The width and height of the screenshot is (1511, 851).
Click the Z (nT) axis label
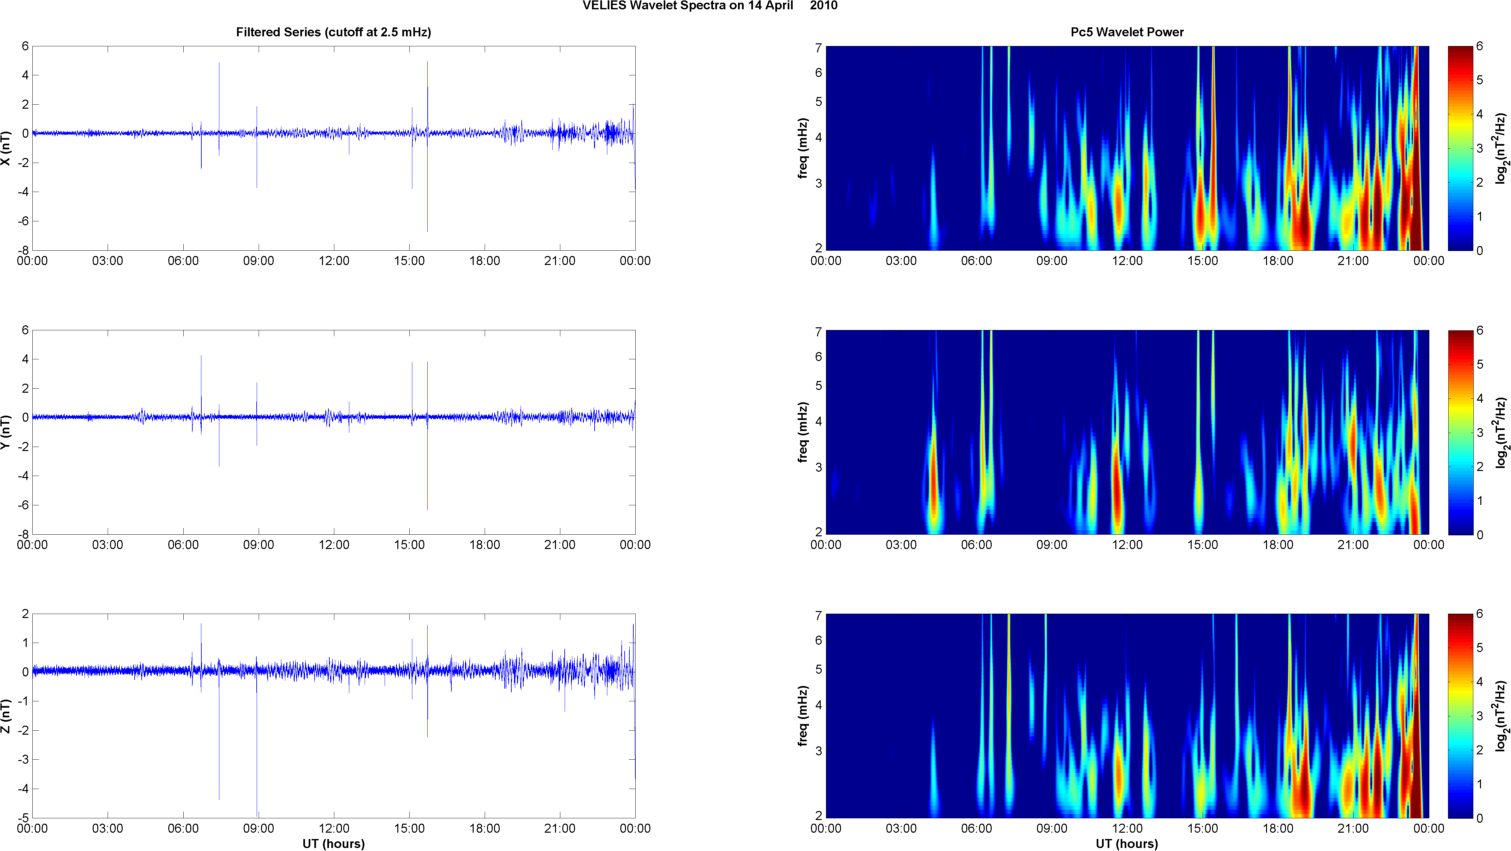[7, 716]
